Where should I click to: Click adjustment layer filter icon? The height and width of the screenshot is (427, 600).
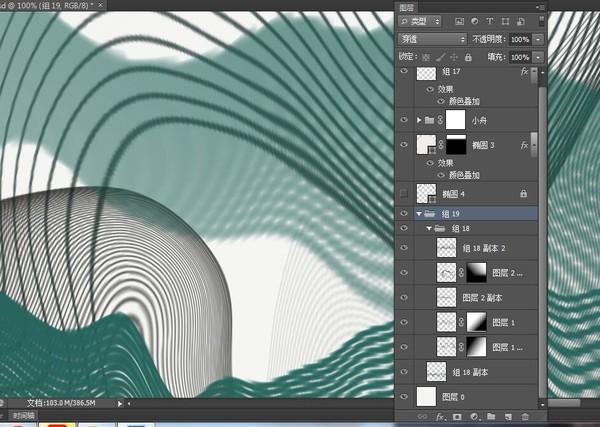pyautogui.click(x=474, y=21)
